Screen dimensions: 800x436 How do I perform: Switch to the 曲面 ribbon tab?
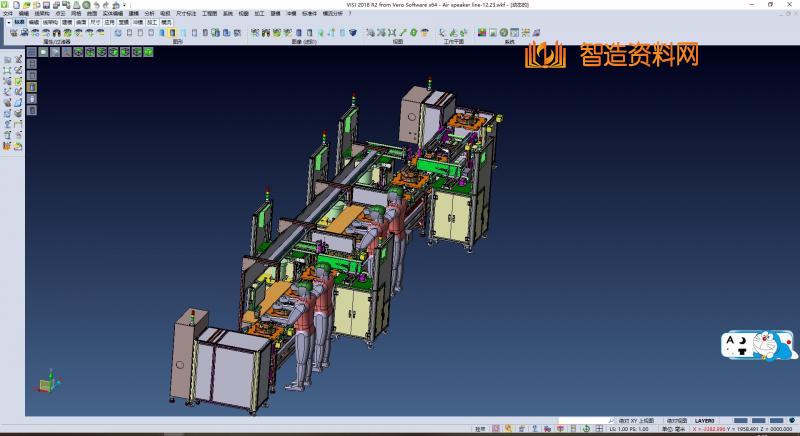[x=81, y=20]
